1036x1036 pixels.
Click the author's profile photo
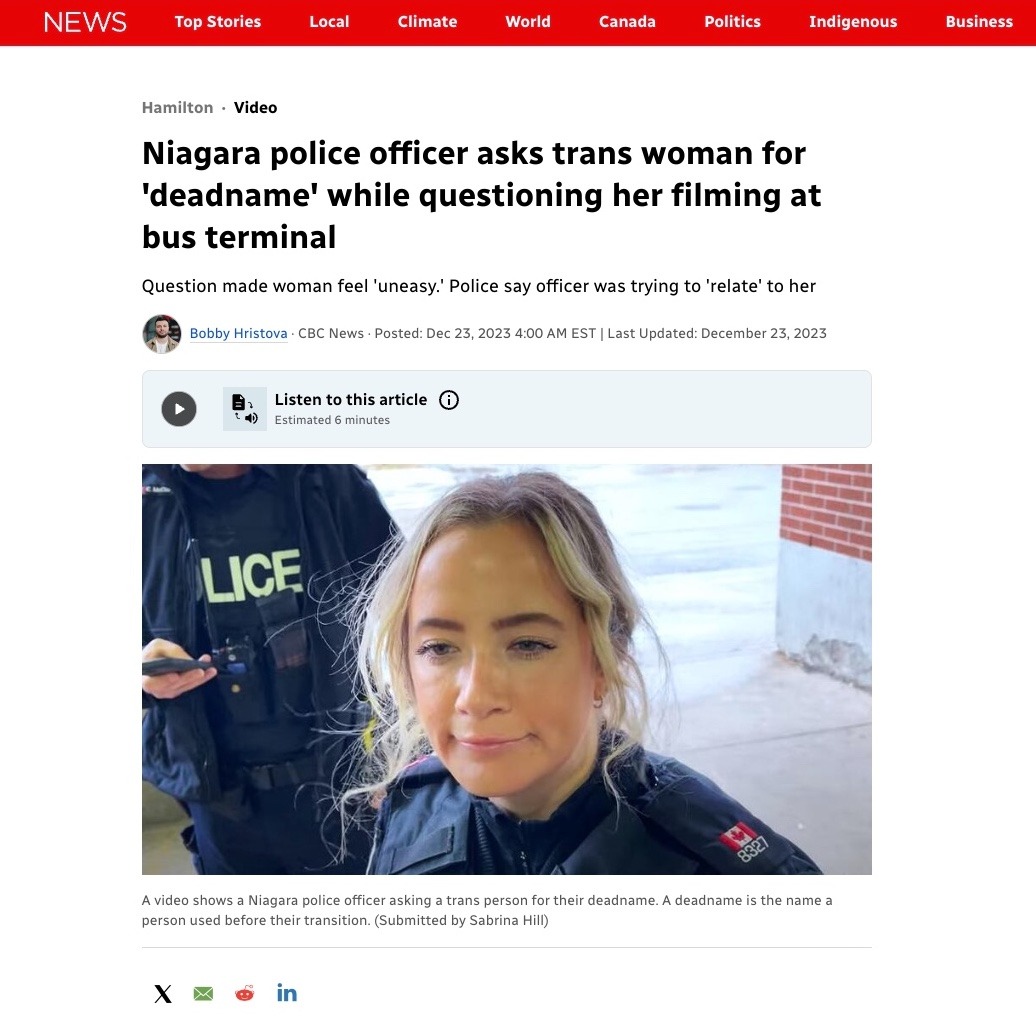161,334
